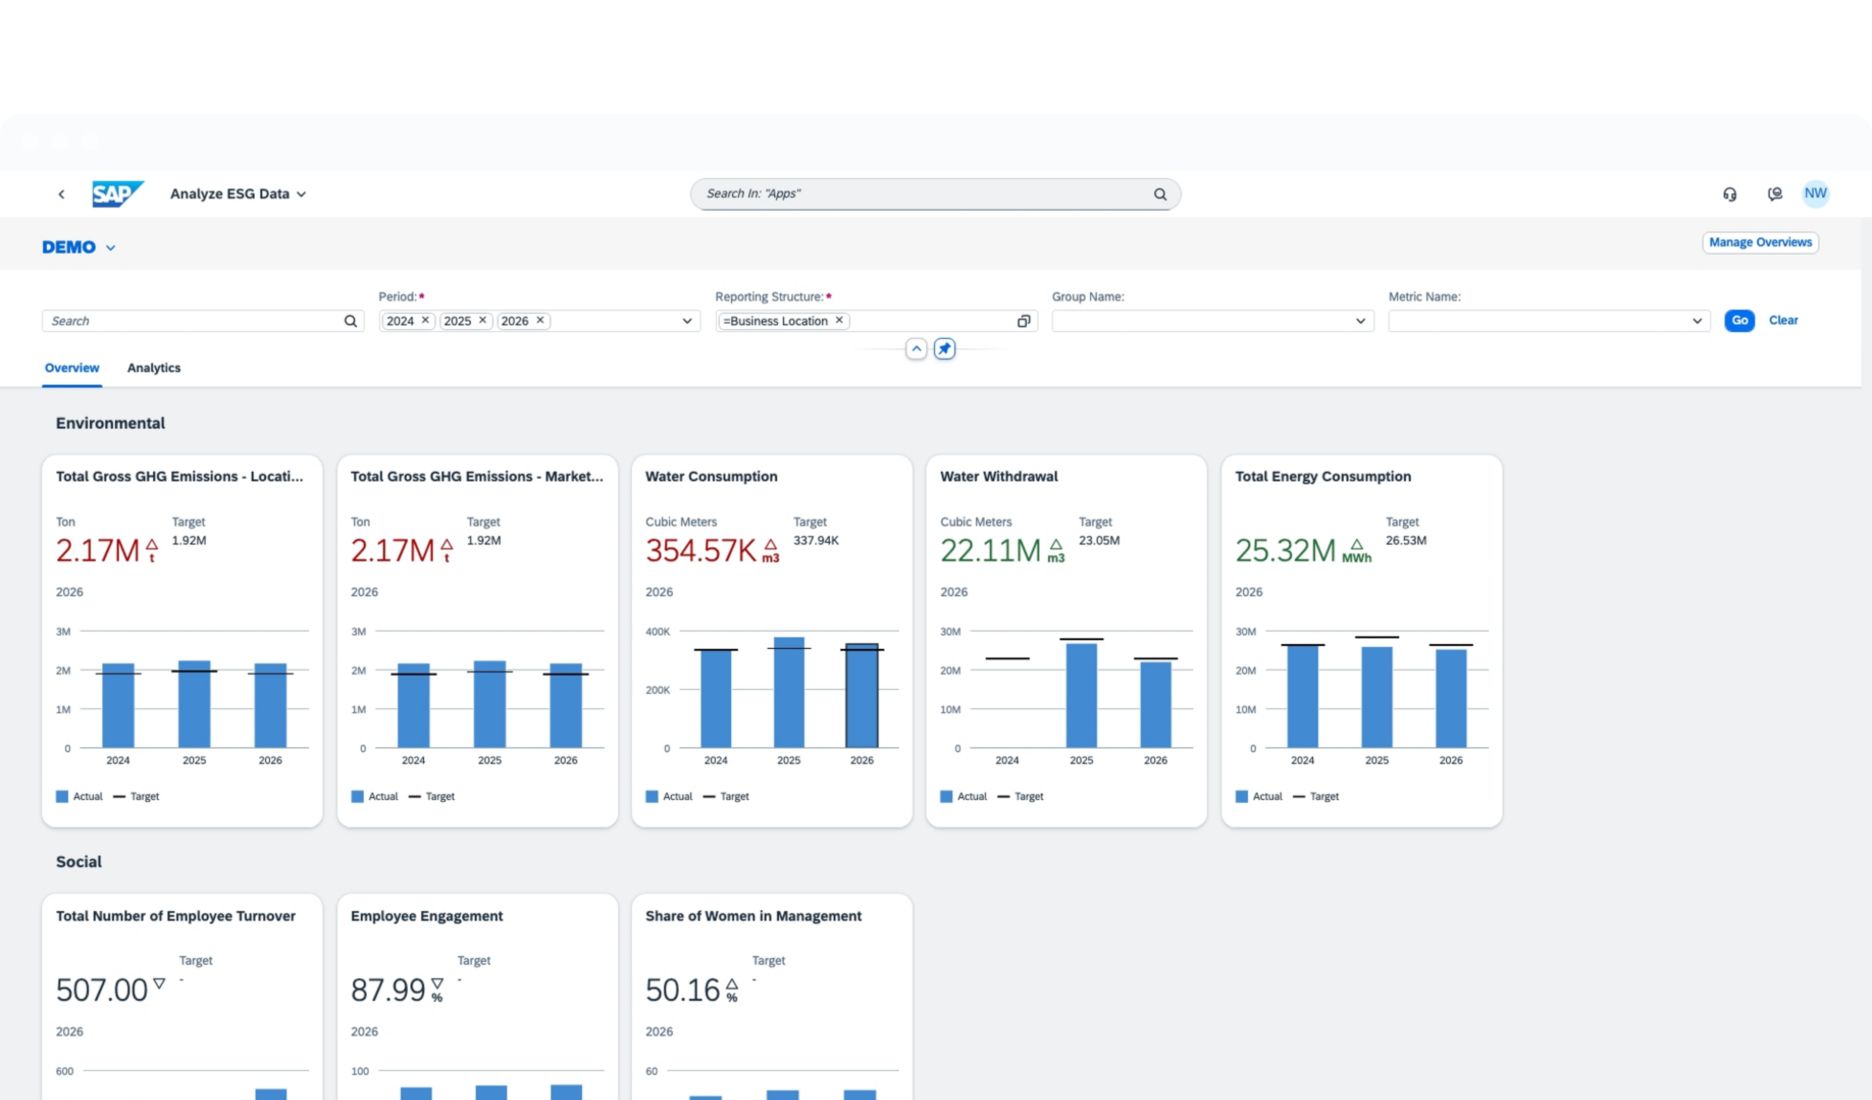Click the back navigation arrow
Screen dimensions: 1872x1100
(61, 194)
